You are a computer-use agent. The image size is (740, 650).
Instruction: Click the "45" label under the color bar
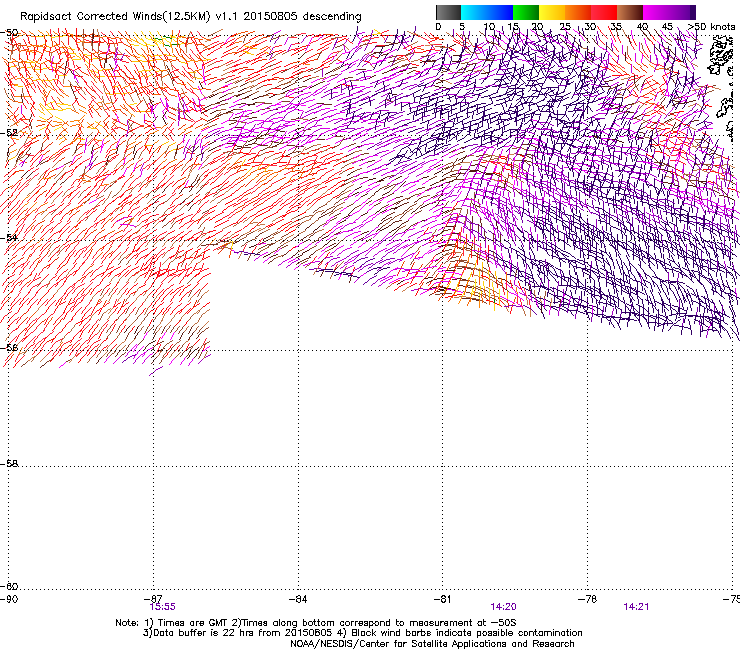tap(666, 27)
